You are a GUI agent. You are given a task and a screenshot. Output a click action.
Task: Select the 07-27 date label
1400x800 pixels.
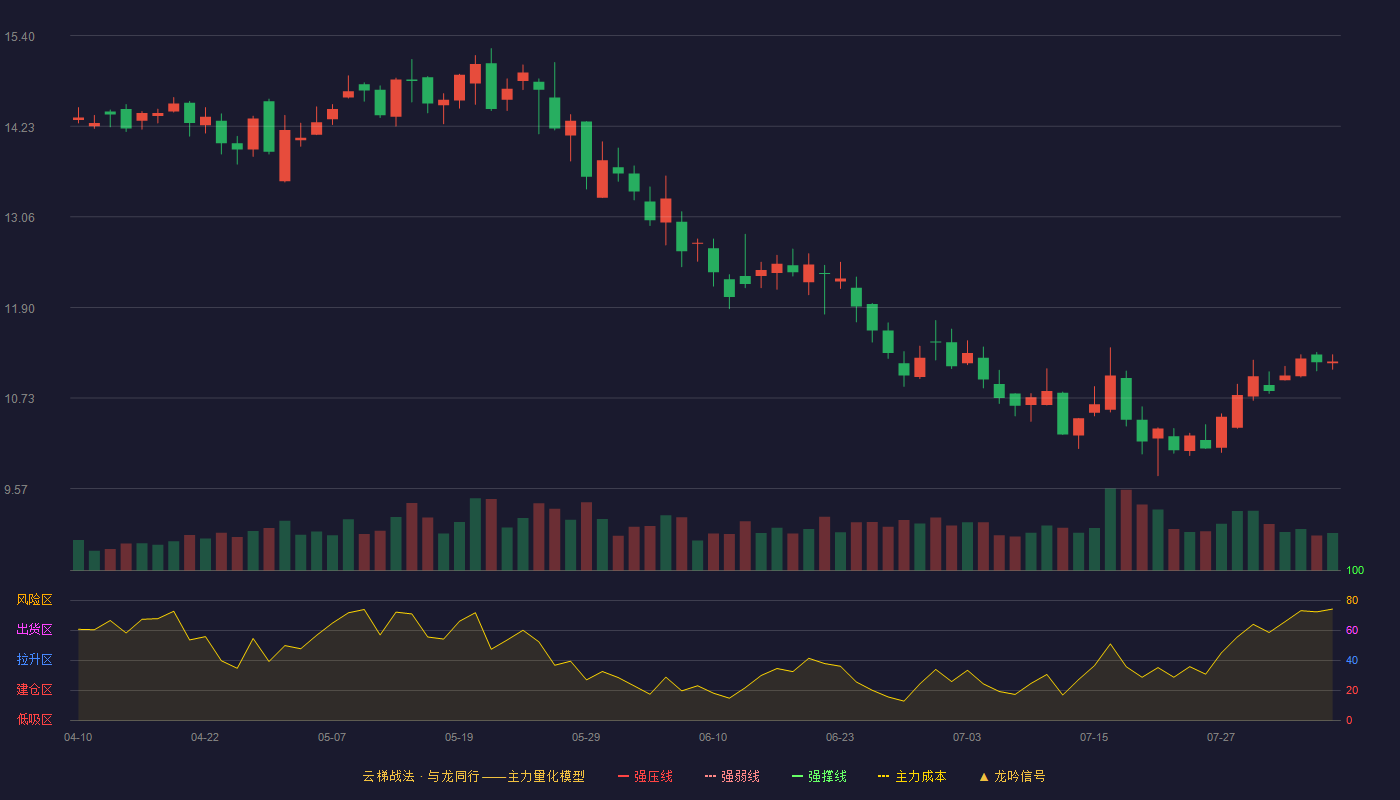click(x=1221, y=737)
